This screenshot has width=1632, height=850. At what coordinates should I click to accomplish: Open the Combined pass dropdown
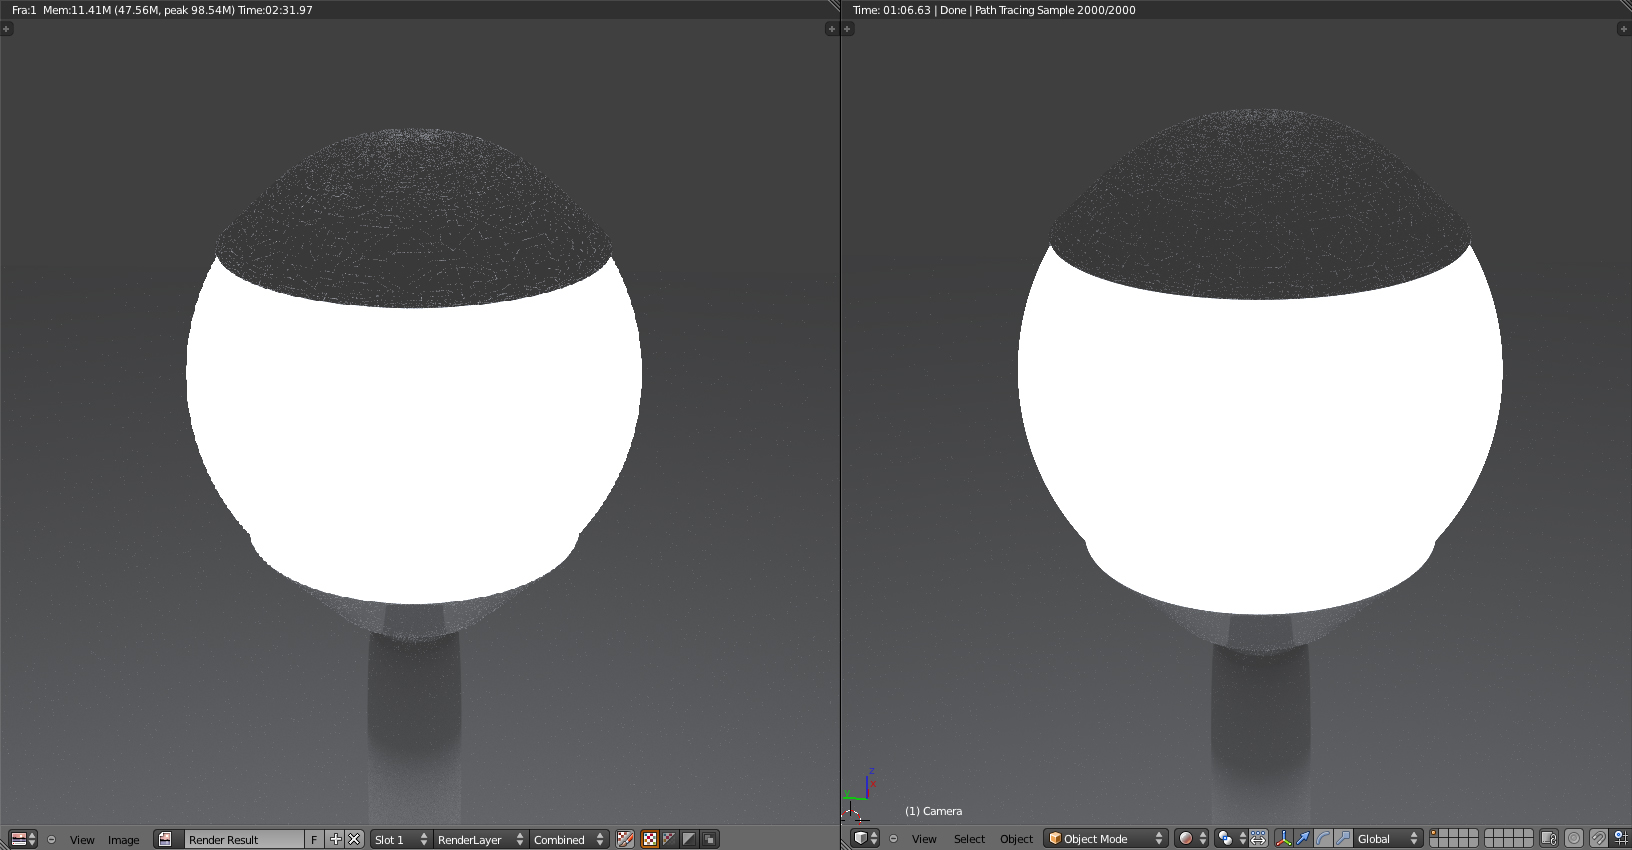click(569, 839)
